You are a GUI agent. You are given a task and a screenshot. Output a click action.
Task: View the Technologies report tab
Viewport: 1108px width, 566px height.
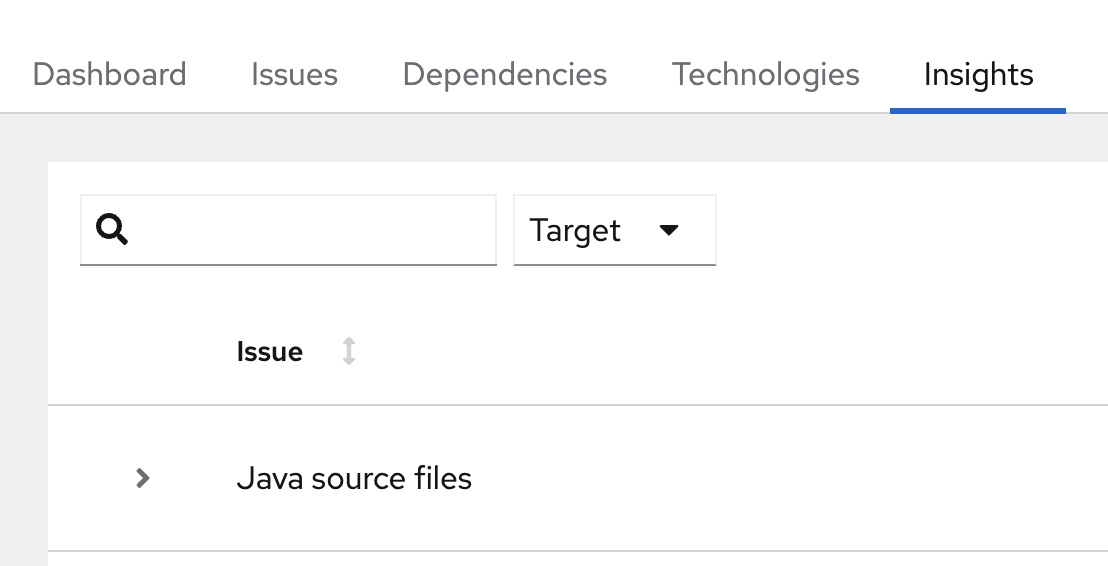coord(766,75)
